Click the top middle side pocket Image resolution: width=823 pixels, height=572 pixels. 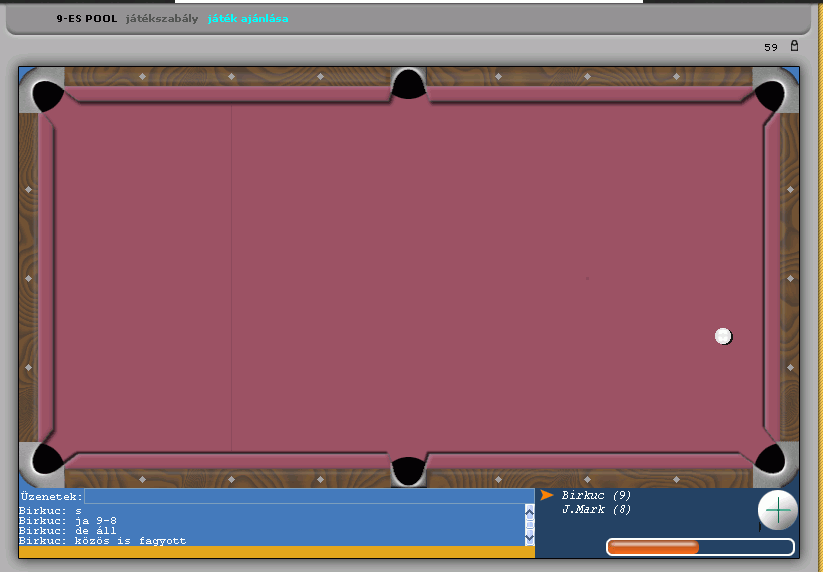point(408,84)
